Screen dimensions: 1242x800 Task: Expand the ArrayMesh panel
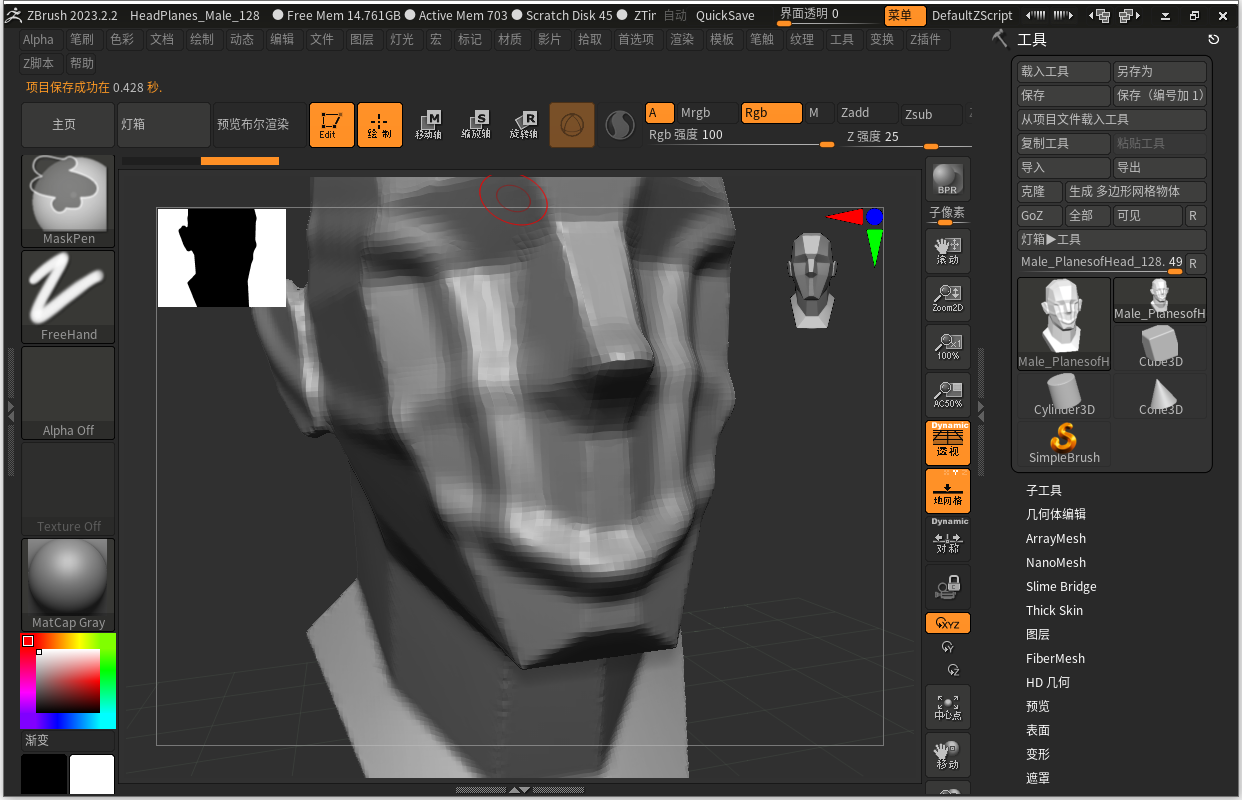[x=1057, y=538]
